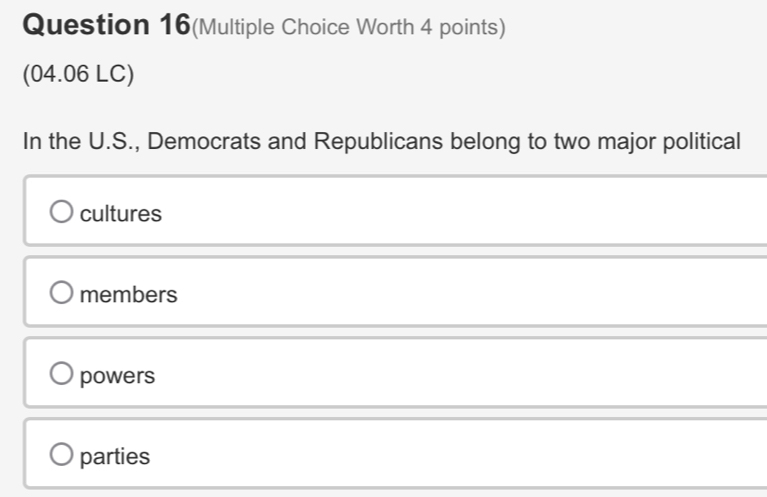Select the radio button beside cultures

point(62,212)
